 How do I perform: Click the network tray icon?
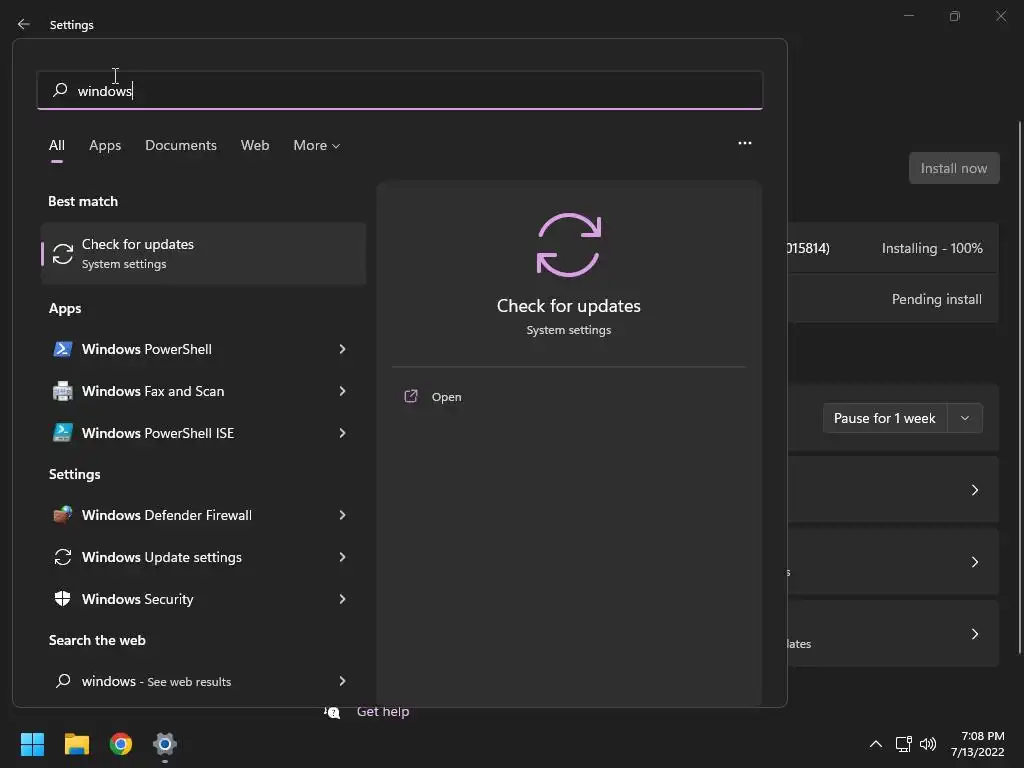(x=903, y=744)
